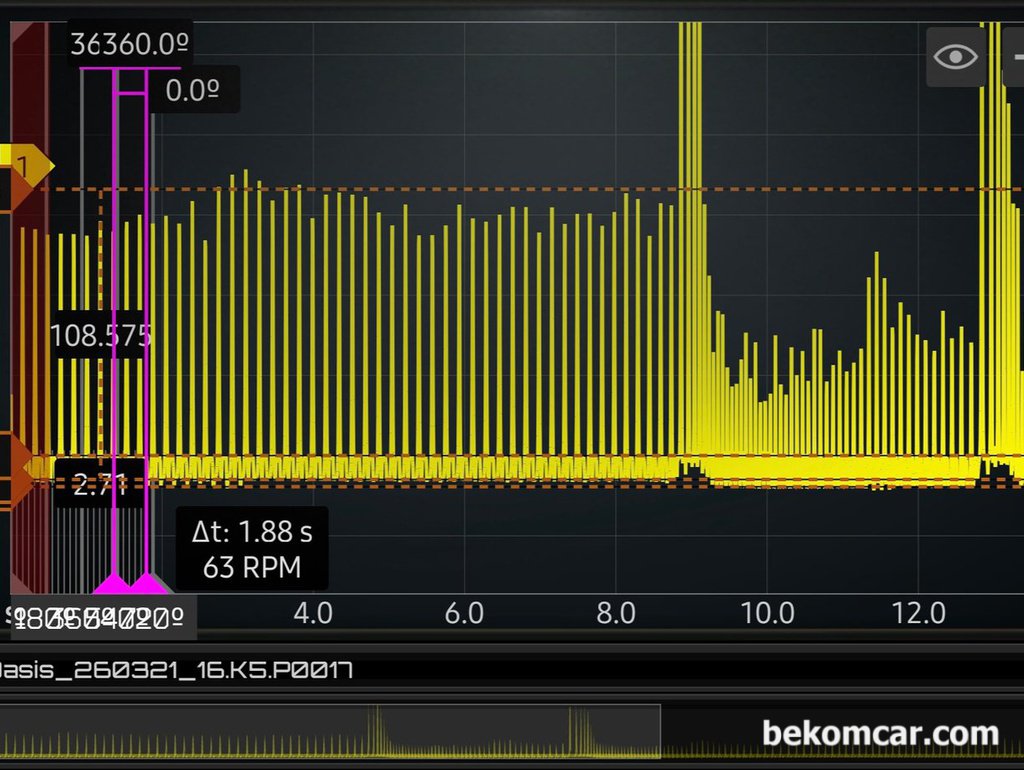The width and height of the screenshot is (1024, 770).
Task: Click the 0.0º cursor angle label
Action: click(192, 91)
